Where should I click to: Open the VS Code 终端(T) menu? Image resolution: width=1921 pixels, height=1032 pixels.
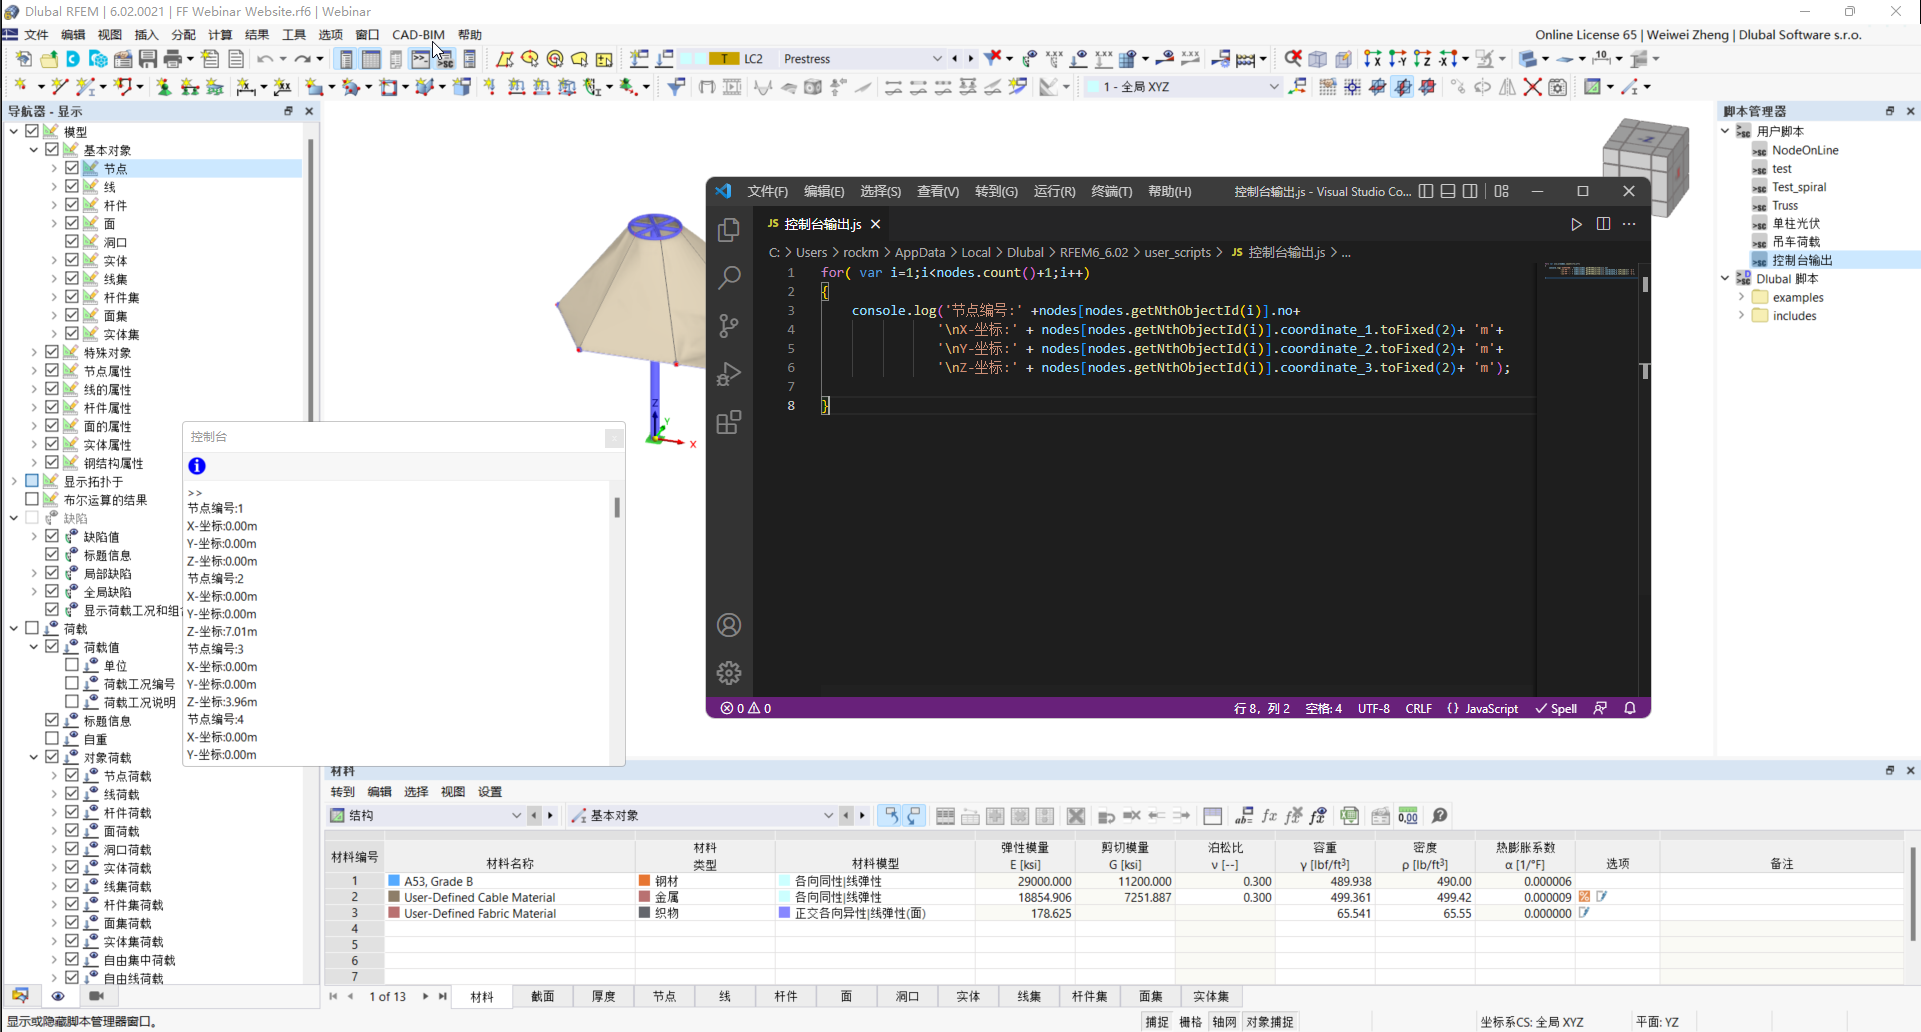tap(1111, 191)
